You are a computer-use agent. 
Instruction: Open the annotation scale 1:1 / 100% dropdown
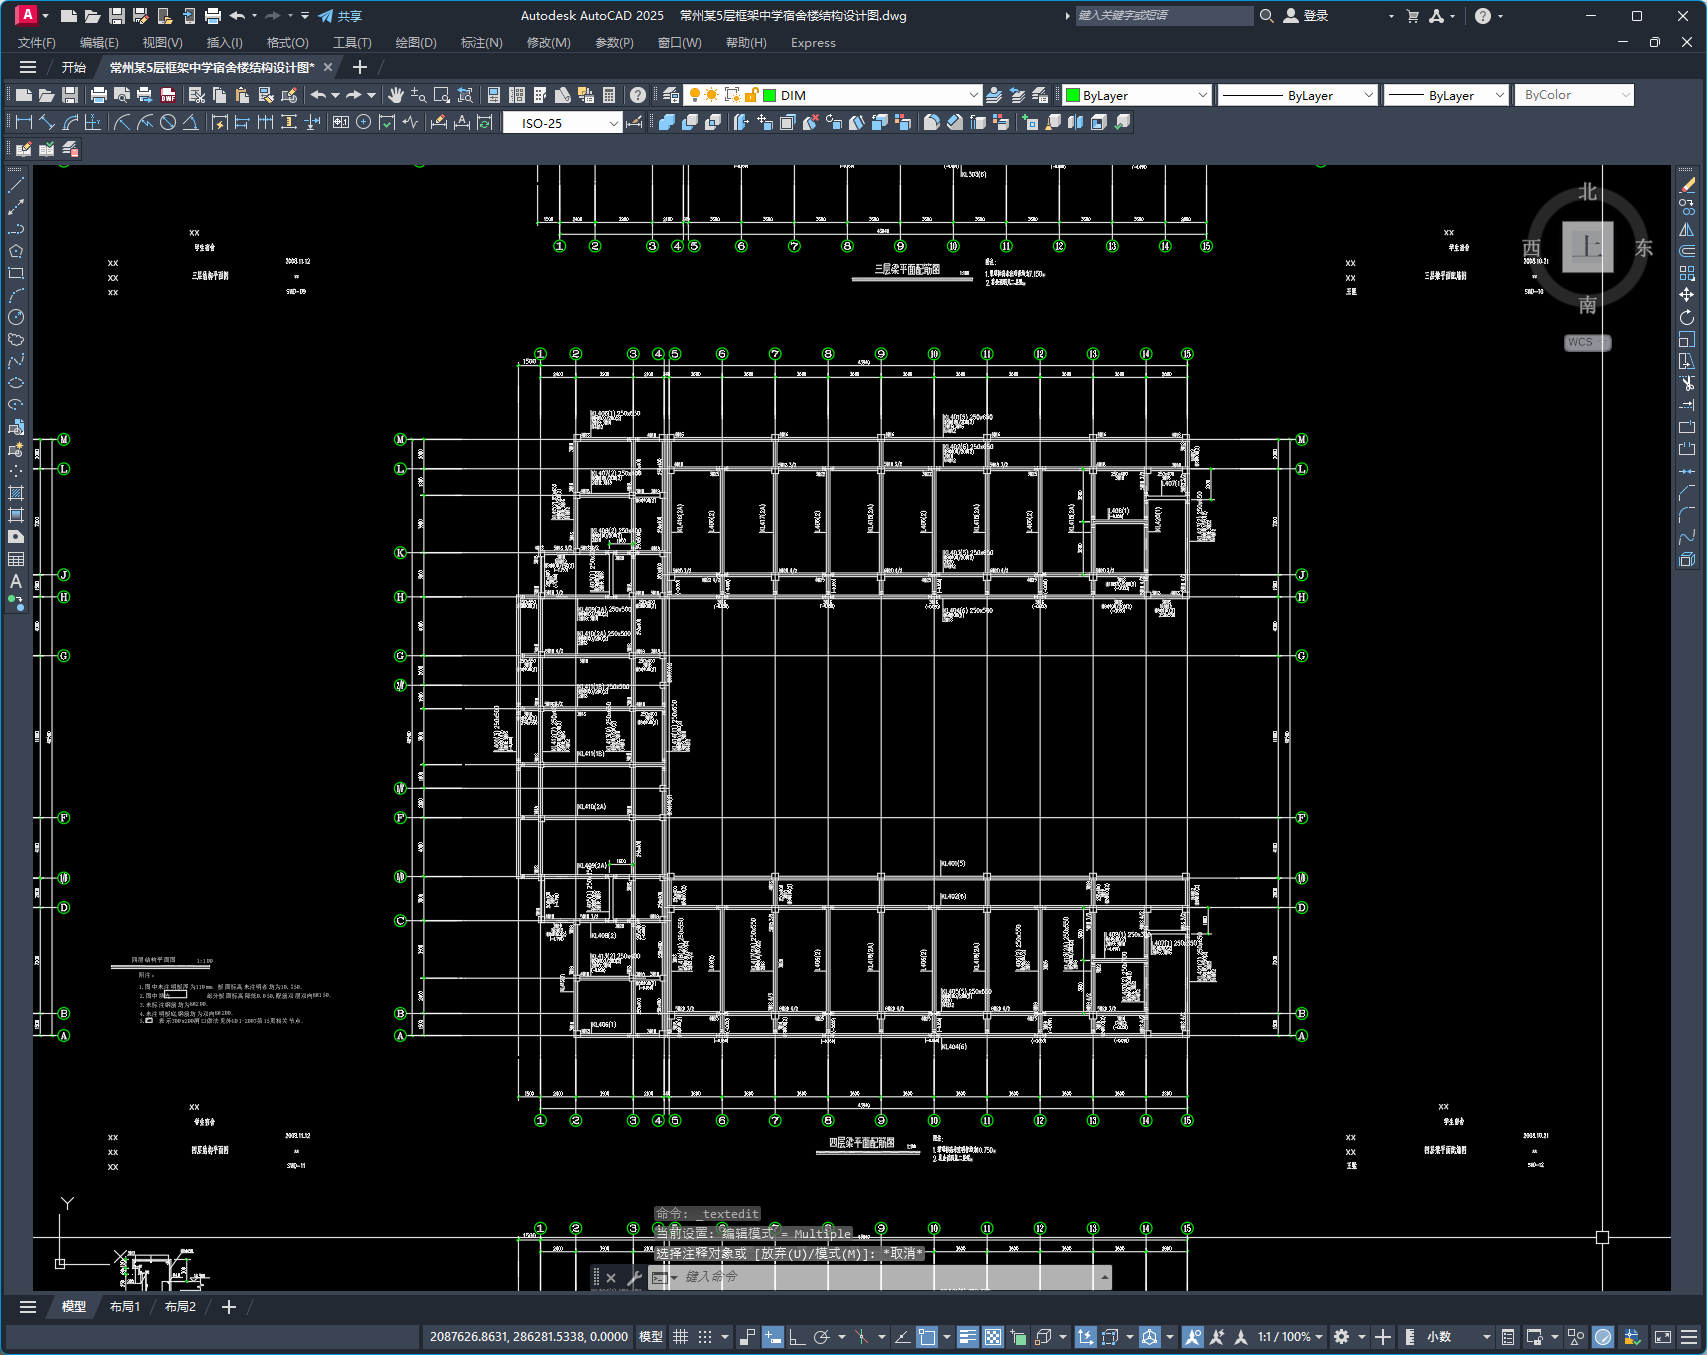tap(1290, 1337)
